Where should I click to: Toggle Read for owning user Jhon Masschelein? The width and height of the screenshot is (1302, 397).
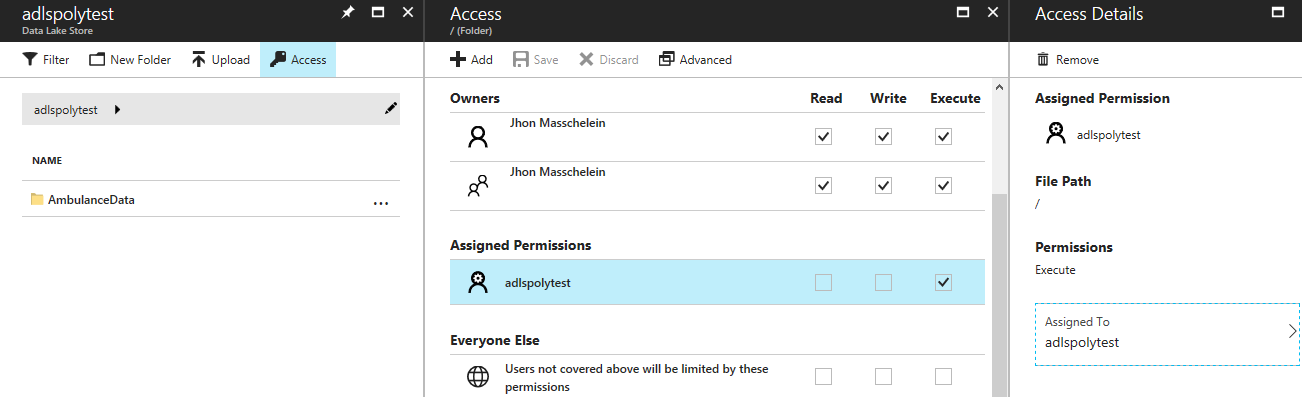[823, 137]
